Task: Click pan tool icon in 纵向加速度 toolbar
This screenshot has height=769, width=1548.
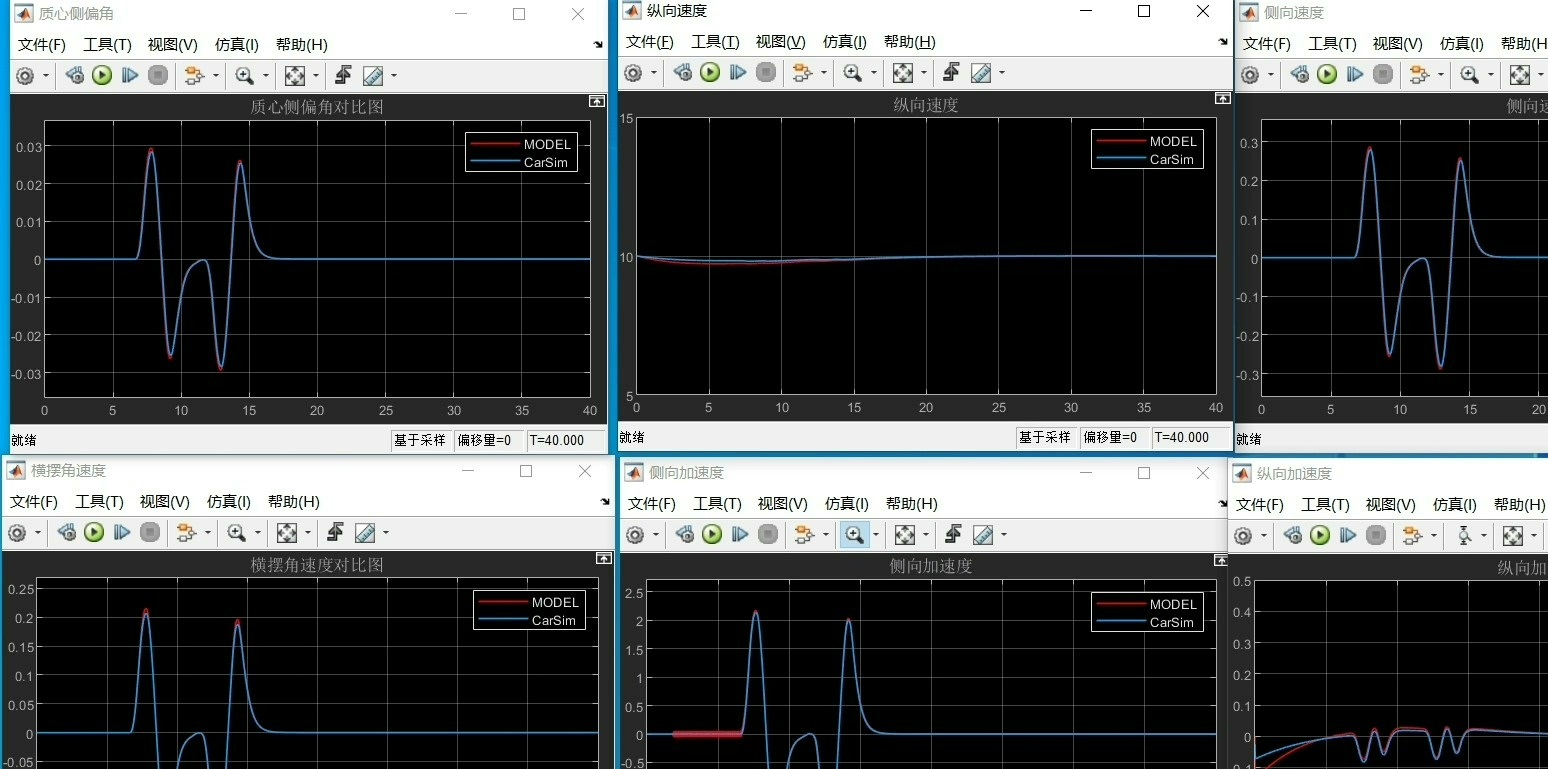Action: pos(1464,536)
